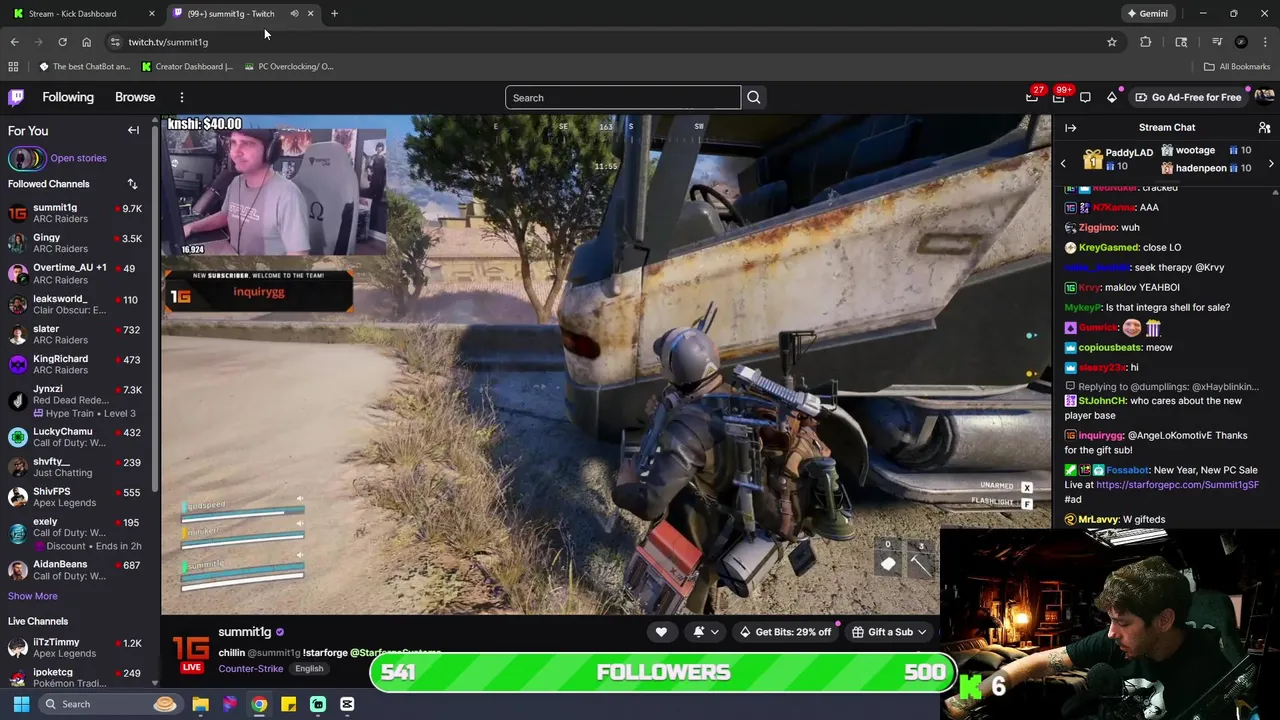Sort followed channels with arrows icon

pyautogui.click(x=132, y=184)
